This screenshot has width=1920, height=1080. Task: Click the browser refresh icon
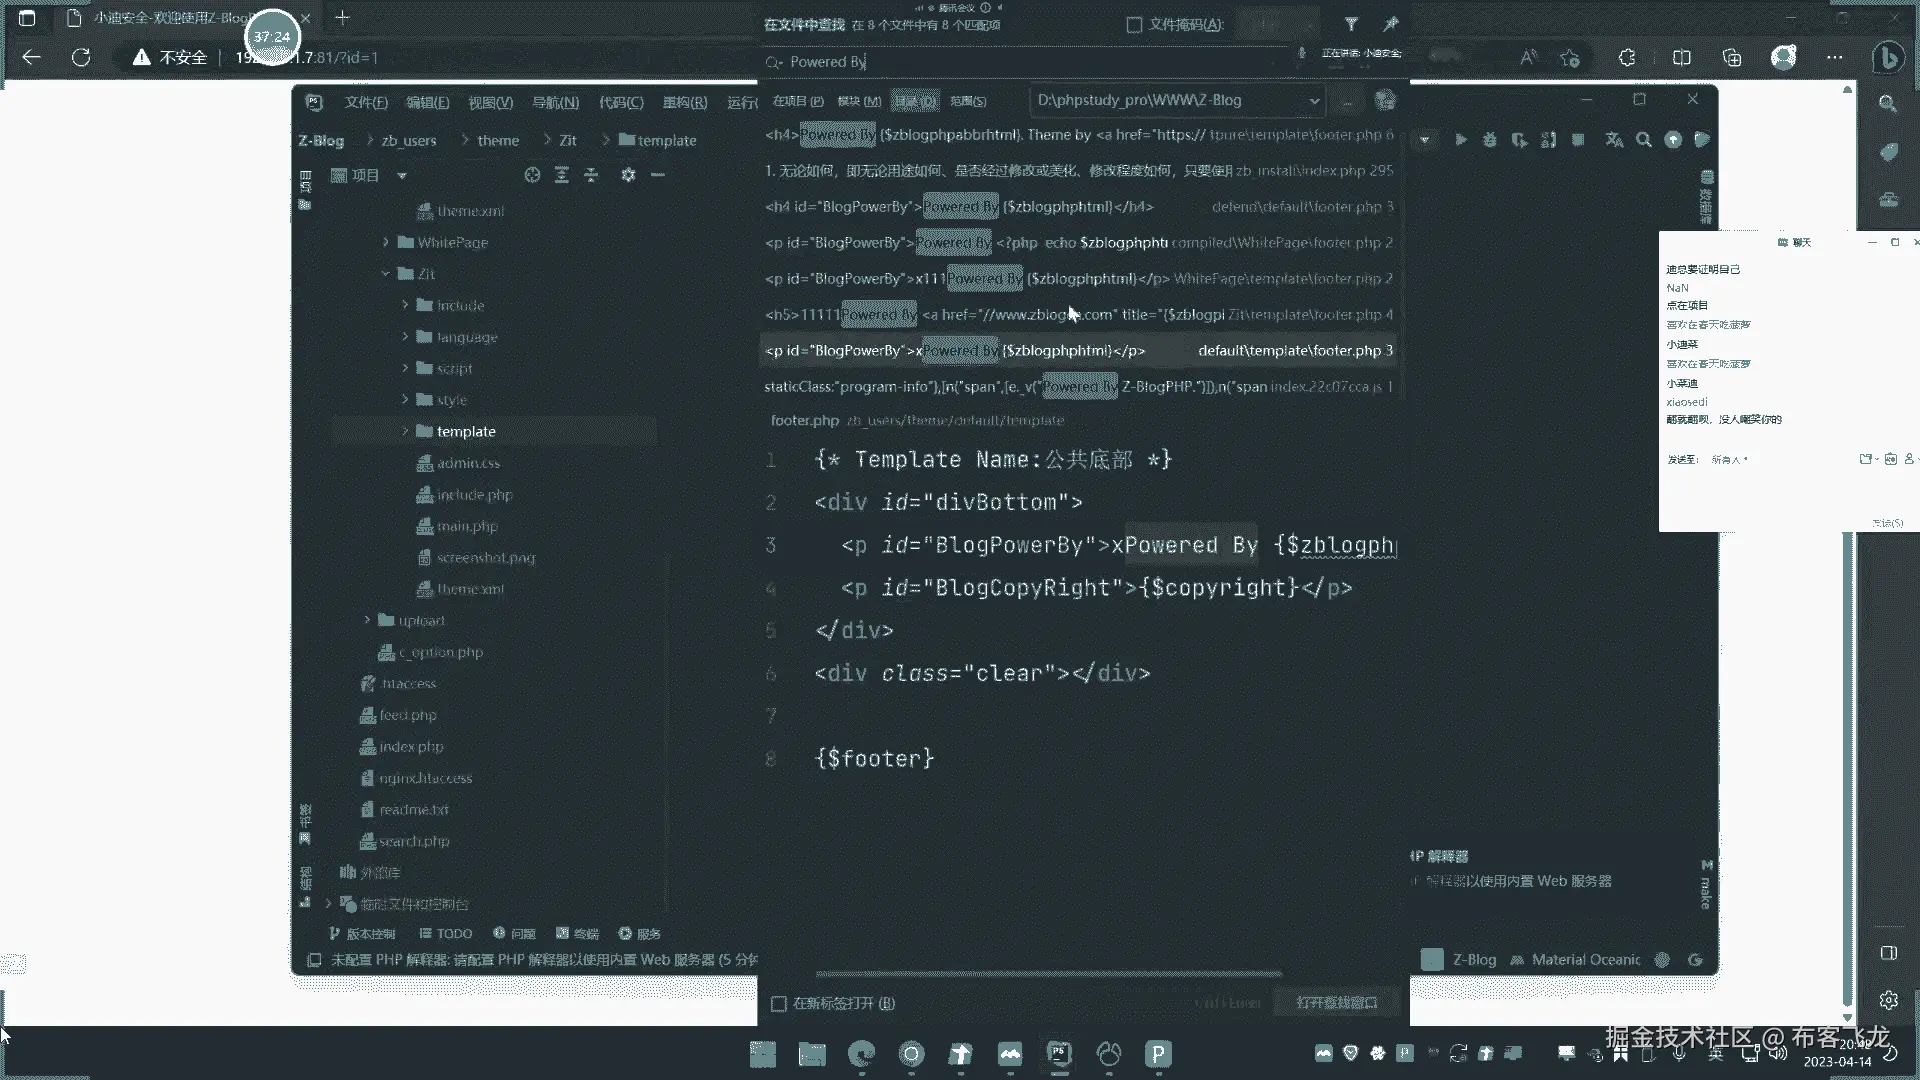pos(81,57)
